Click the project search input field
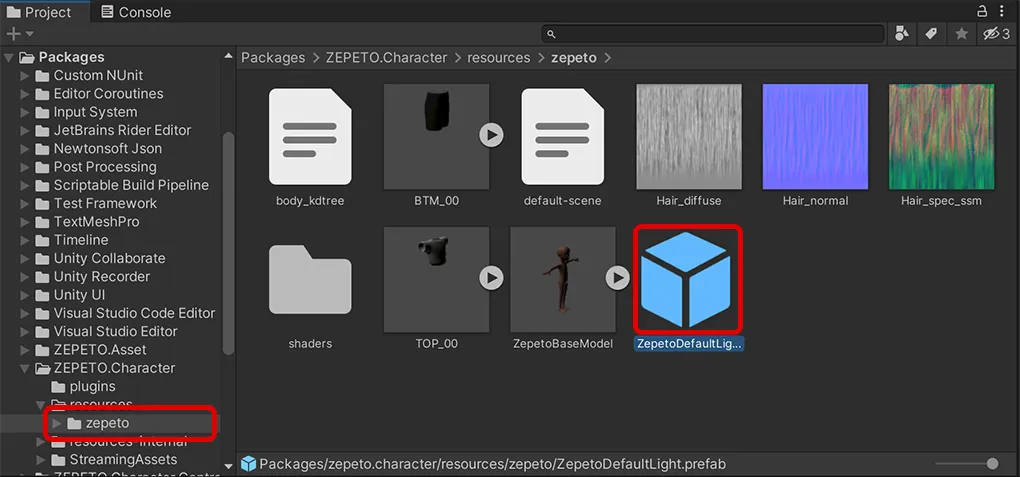 click(x=712, y=34)
